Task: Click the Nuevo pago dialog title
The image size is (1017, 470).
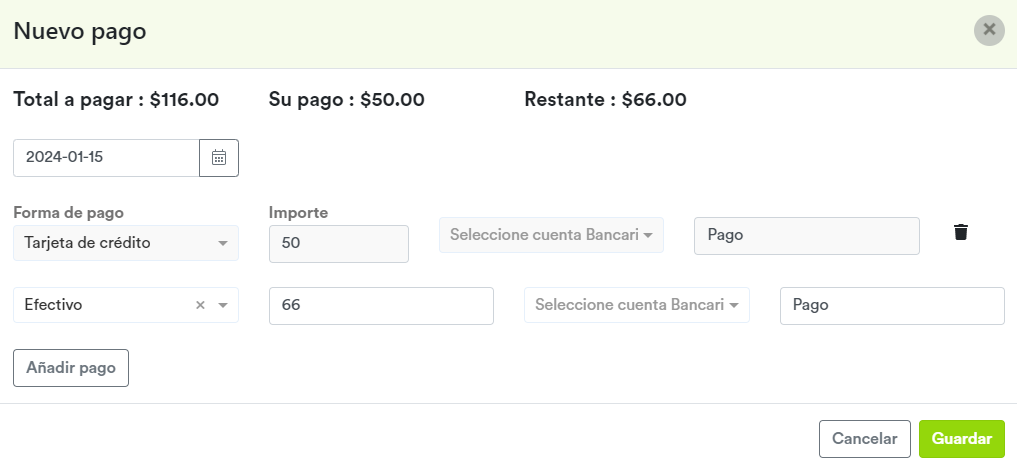Action: point(80,31)
